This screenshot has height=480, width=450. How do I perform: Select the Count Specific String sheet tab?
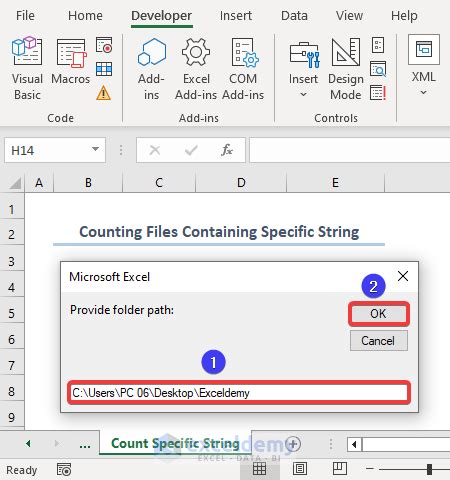click(x=175, y=443)
